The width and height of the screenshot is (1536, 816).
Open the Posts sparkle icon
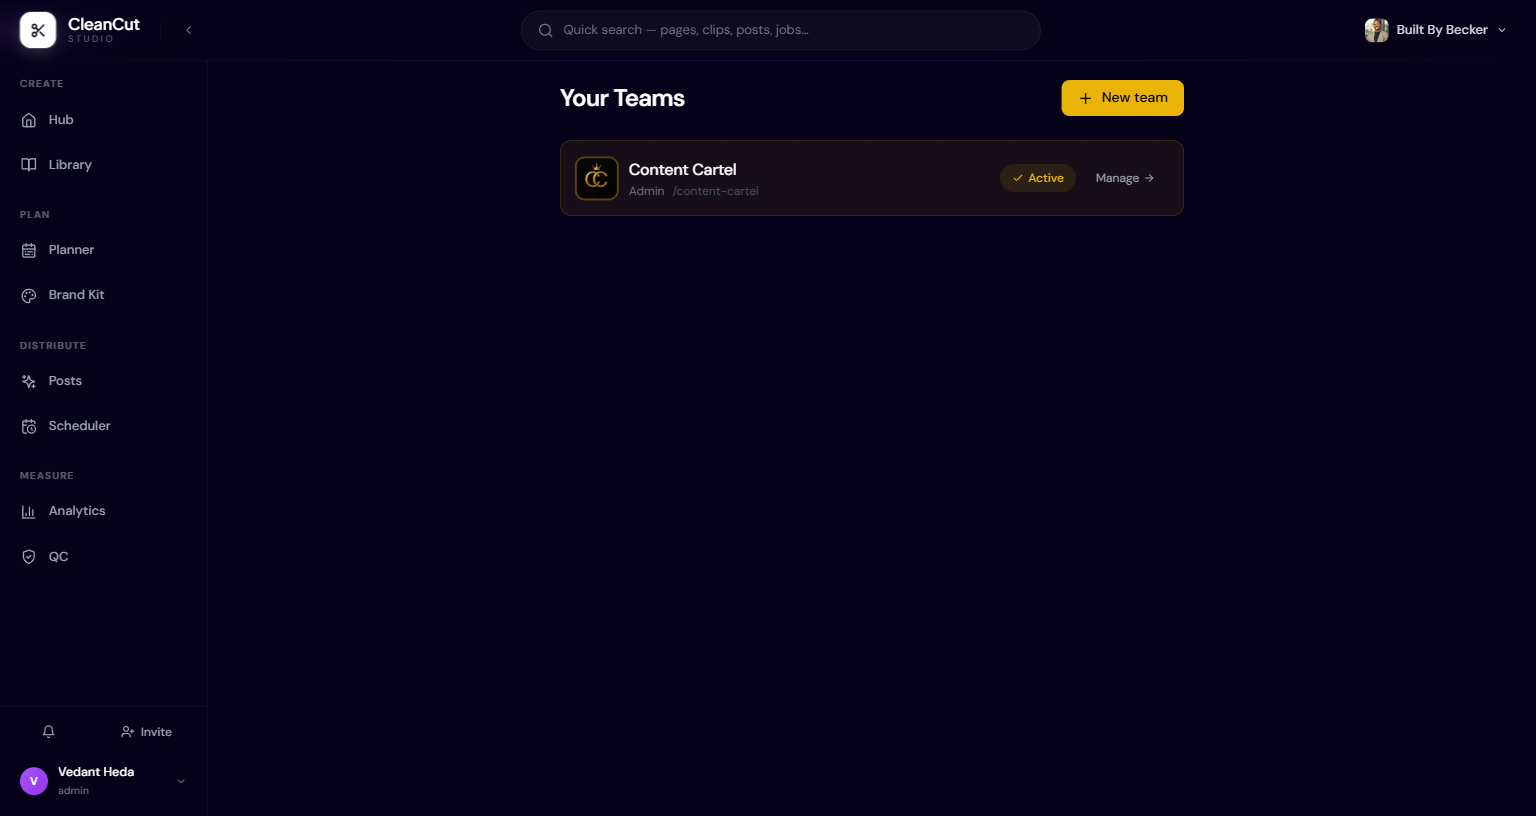pos(29,381)
